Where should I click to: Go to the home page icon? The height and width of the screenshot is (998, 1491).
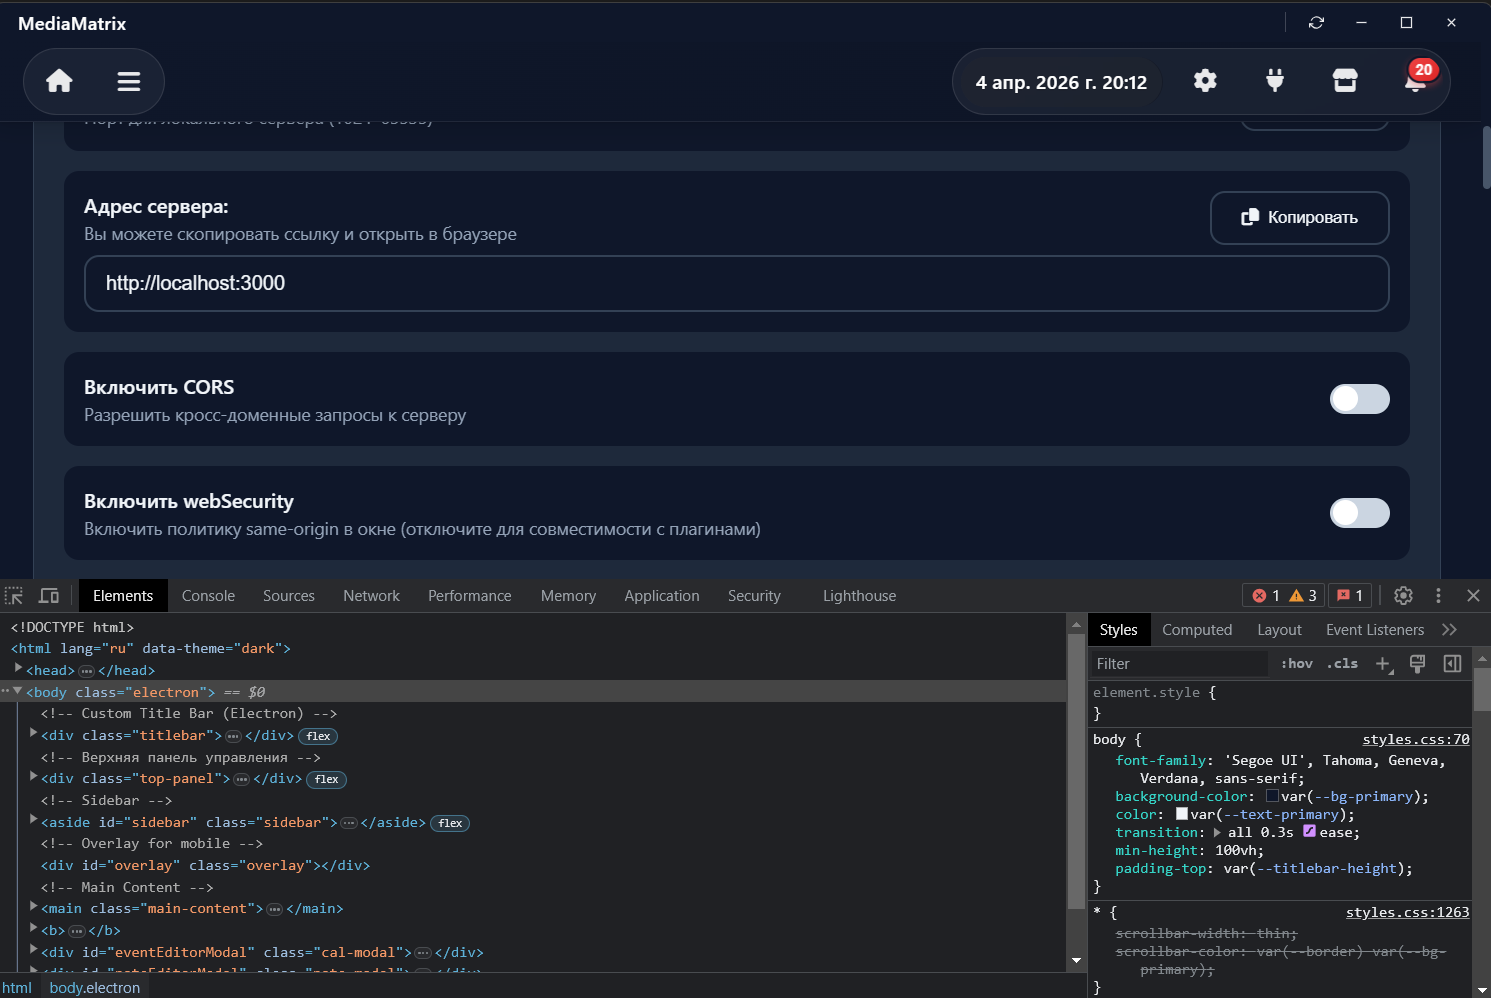pos(59,81)
